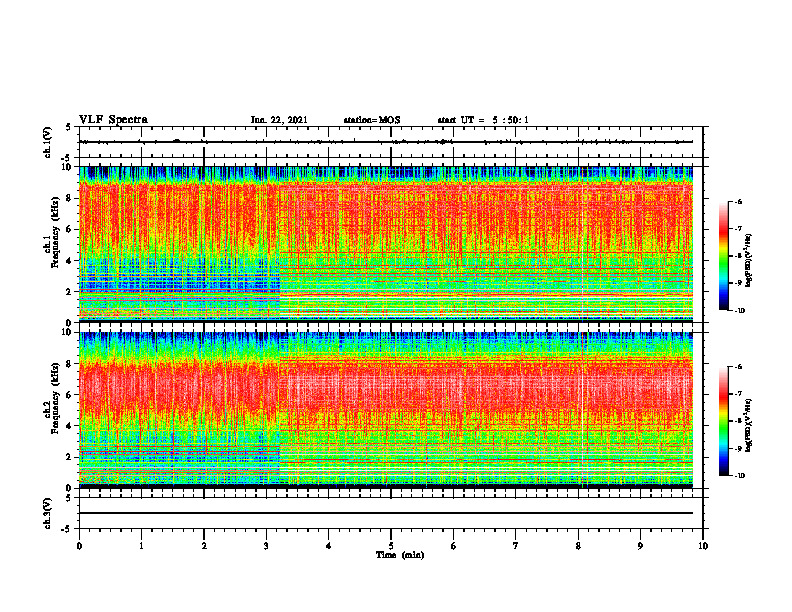
Task: Click the 5 tick on ch.1(V) axis
Action: tap(69, 127)
